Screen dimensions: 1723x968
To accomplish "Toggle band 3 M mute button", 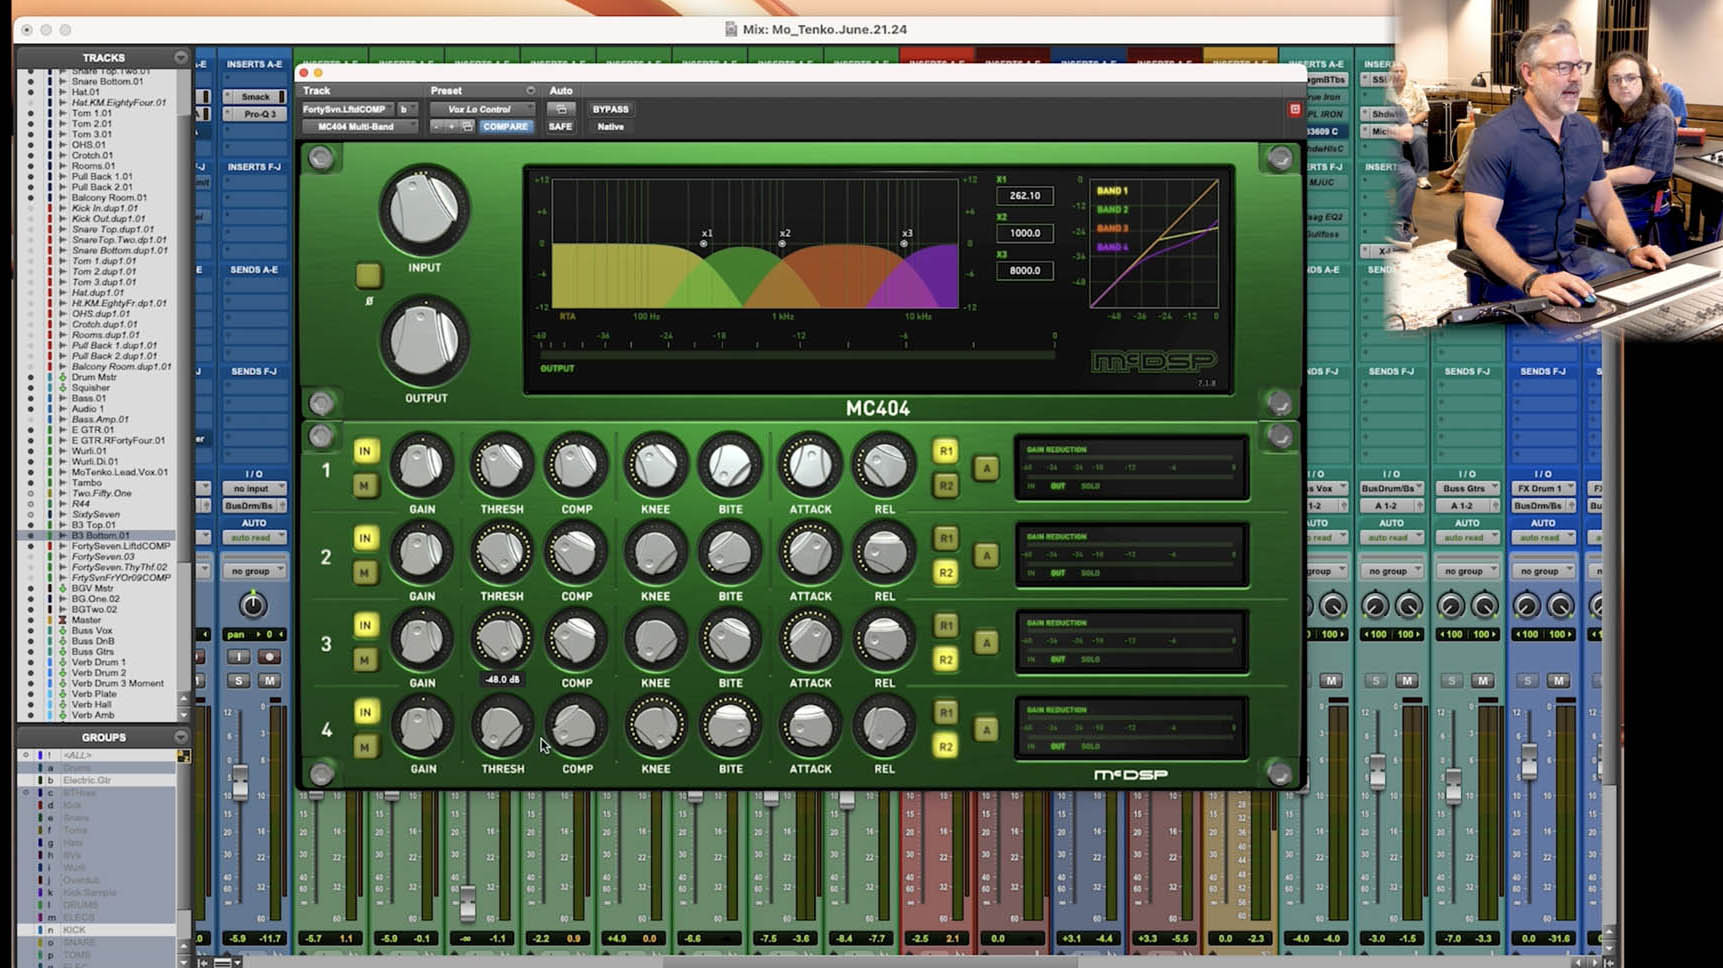I will [x=365, y=660].
